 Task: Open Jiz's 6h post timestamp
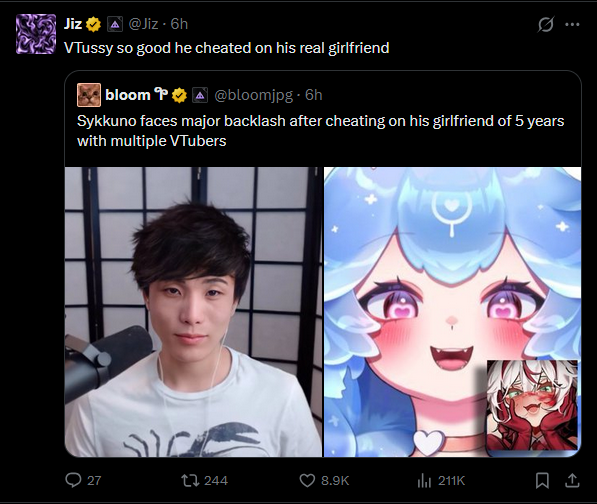pos(179,24)
